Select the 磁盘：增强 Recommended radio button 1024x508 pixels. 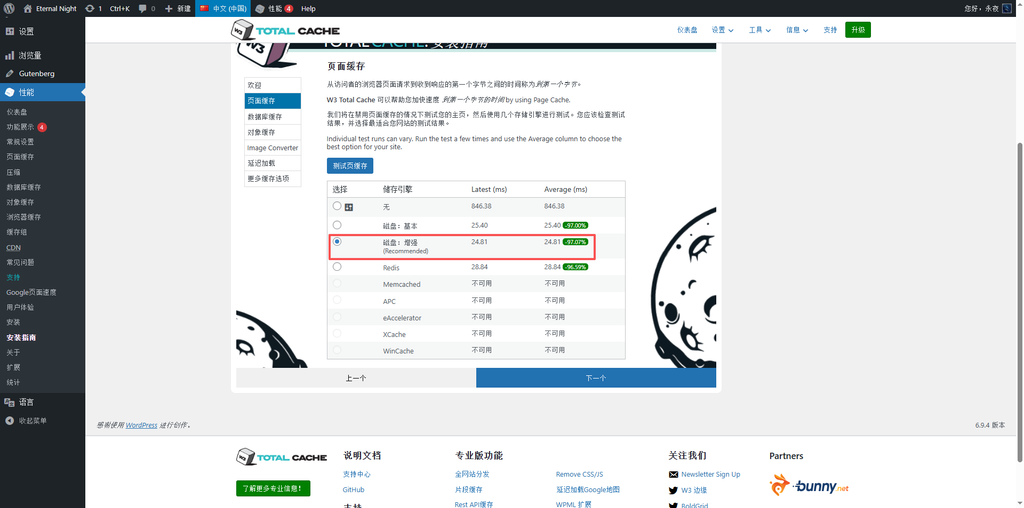point(337,242)
